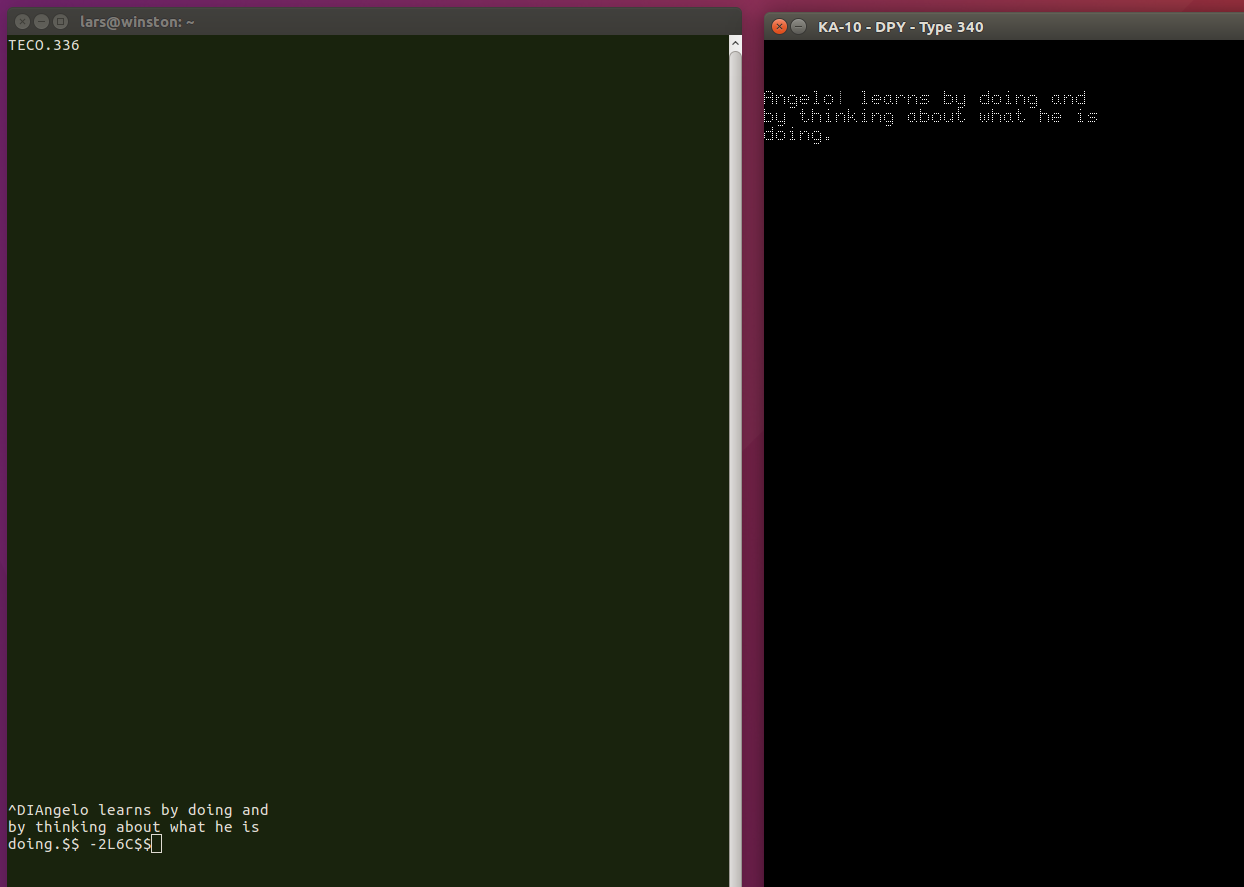Maximize the lars@winston terminal window

tap(60, 21)
